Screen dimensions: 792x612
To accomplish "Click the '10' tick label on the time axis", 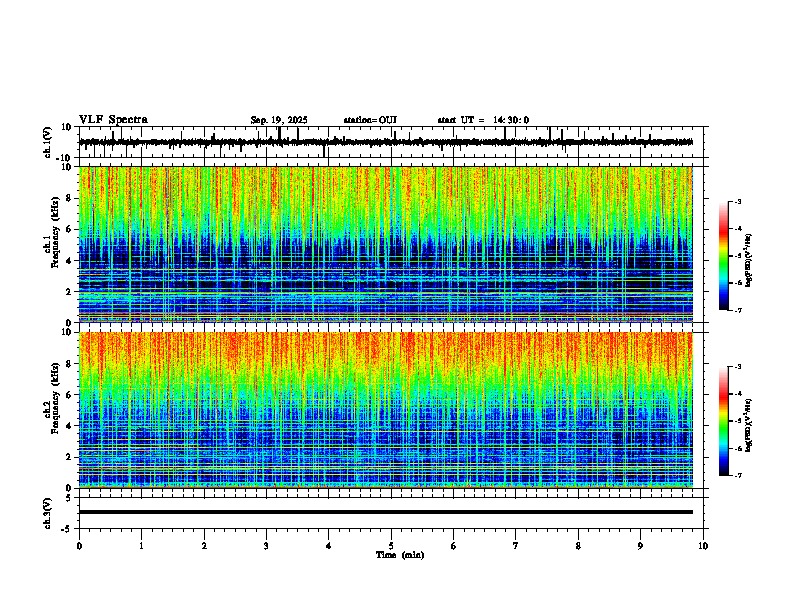I will pyautogui.click(x=703, y=546).
